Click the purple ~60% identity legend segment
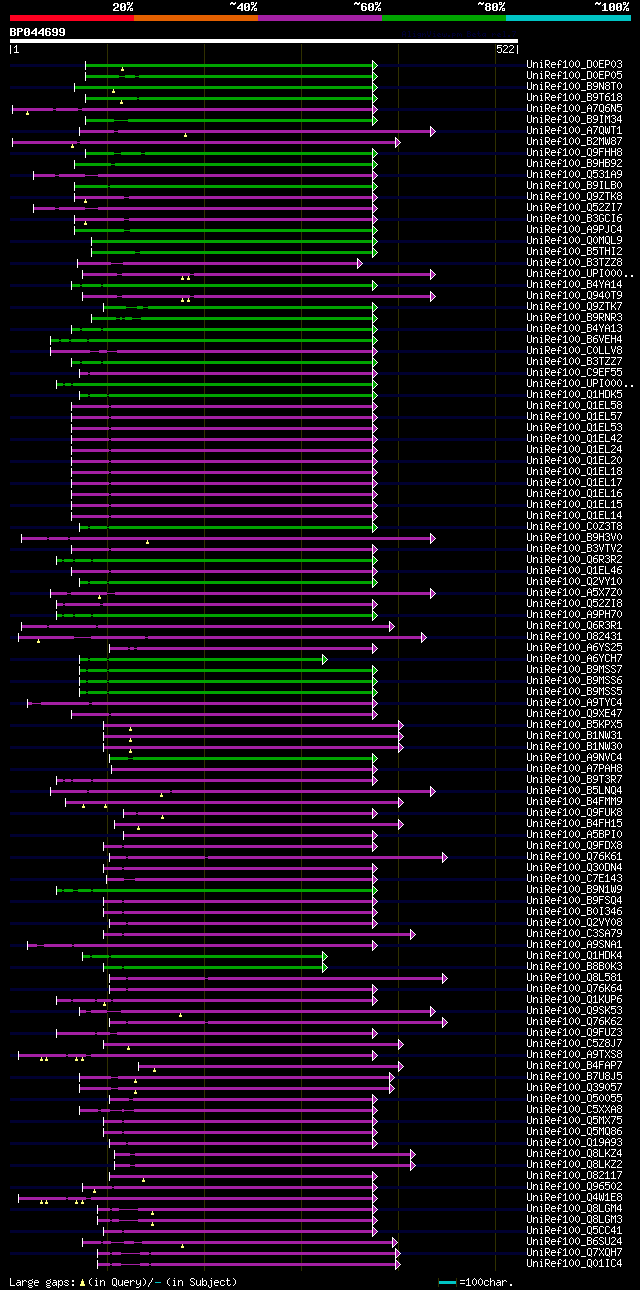The image size is (640, 1290). tap(320, 18)
